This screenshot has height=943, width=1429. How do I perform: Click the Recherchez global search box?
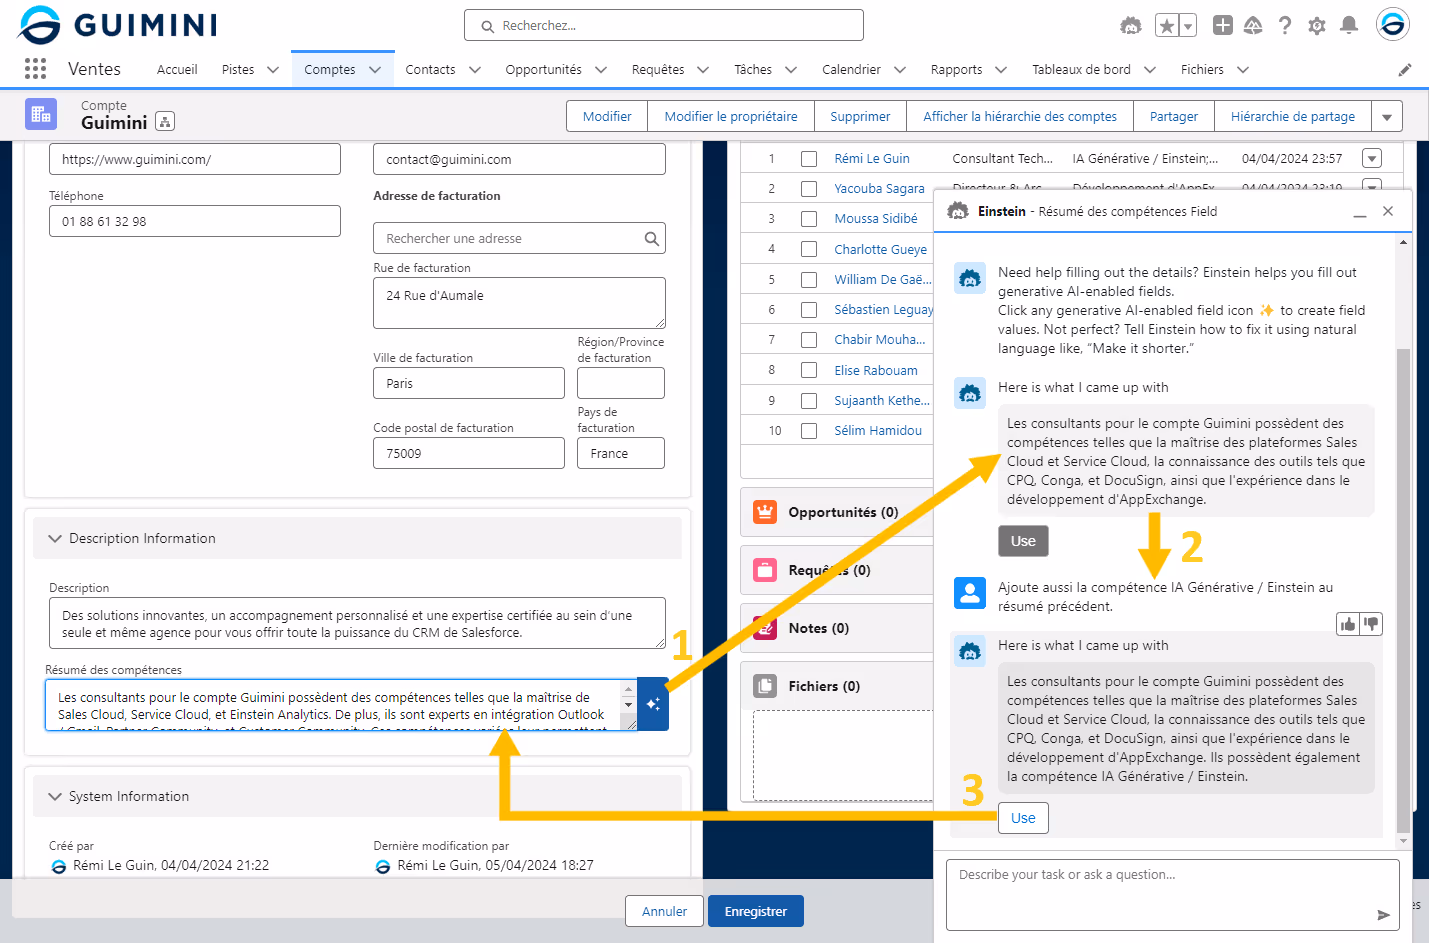point(664,25)
